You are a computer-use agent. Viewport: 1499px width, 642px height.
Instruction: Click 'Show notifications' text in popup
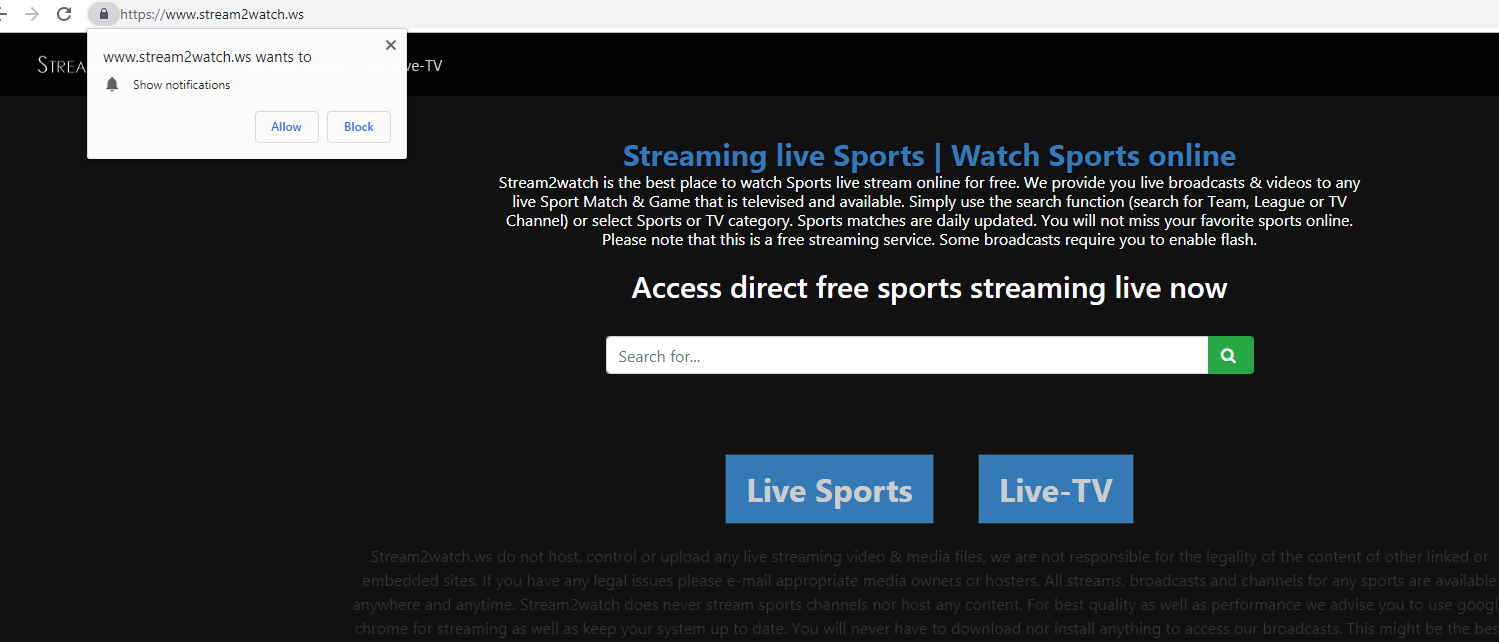click(181, 85)
